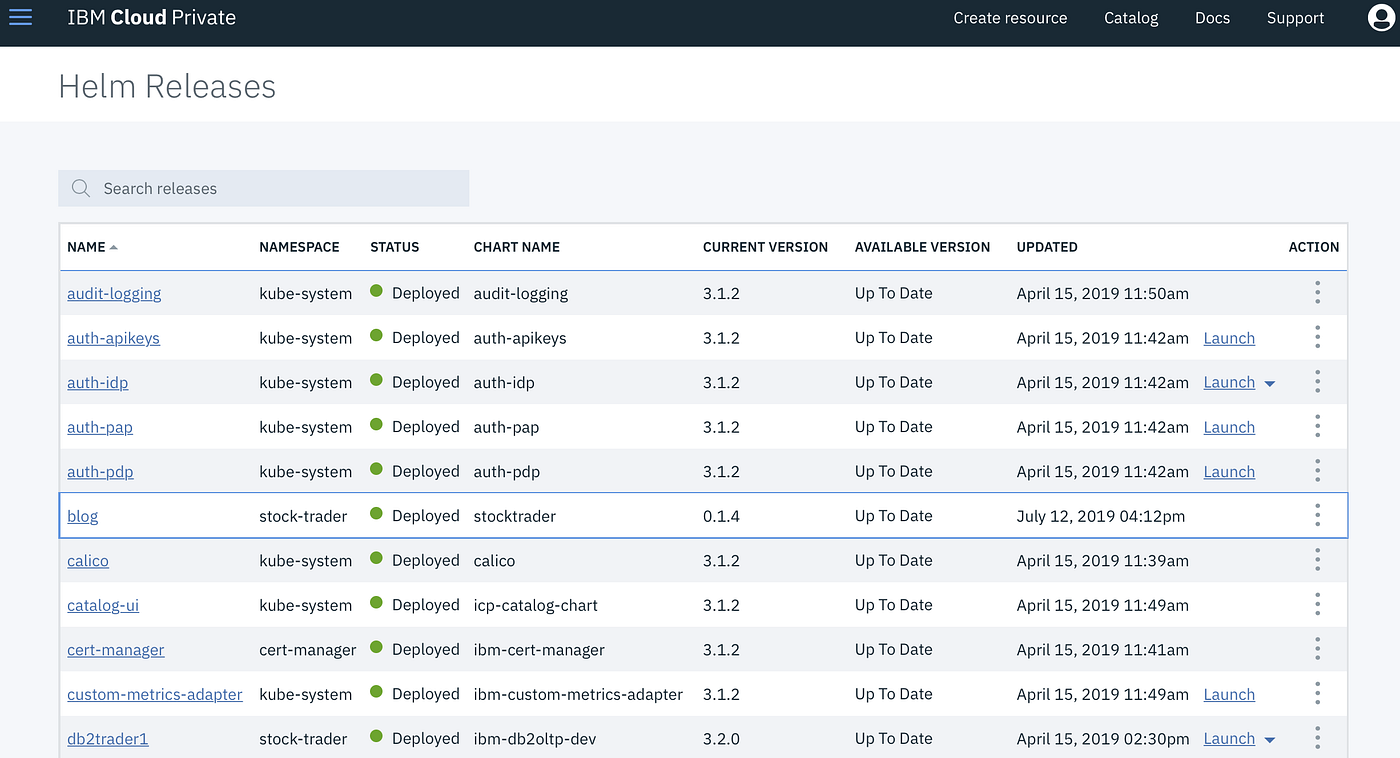Image resolution: width=1400 pixels, height=758 pixels.
Task: Expand Launch dropdown arrow for db2trader1
Action: 1270,740
